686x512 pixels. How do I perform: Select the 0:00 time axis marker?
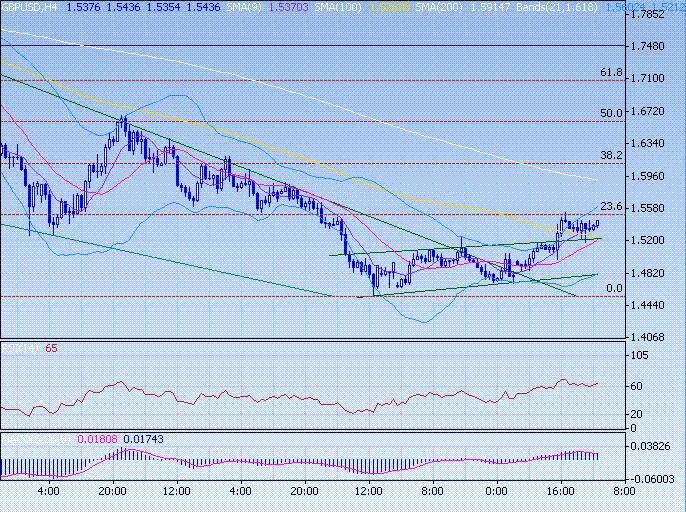click(496, 491)
